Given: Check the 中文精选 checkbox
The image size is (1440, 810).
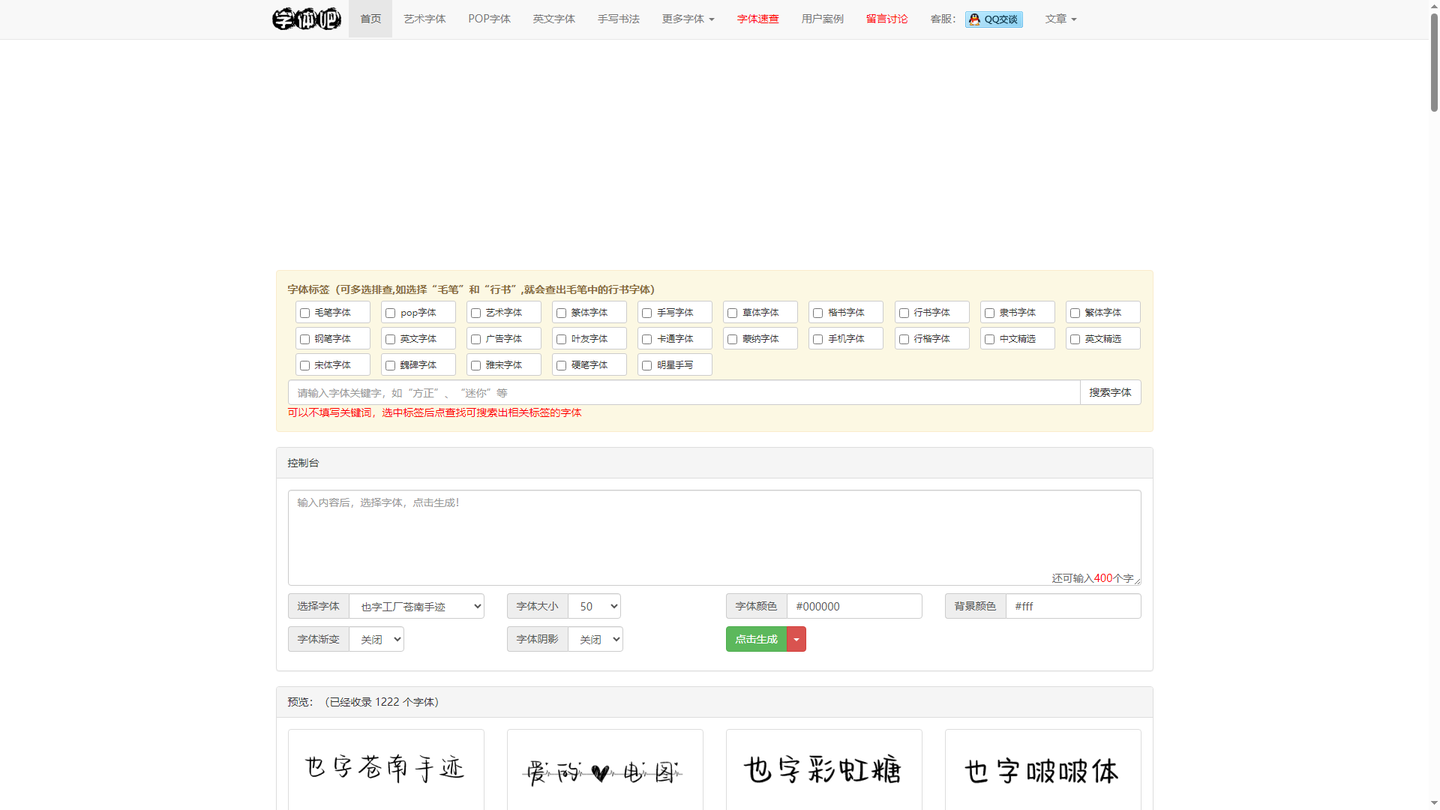Looking at the screenshot, I should (989, 339).
